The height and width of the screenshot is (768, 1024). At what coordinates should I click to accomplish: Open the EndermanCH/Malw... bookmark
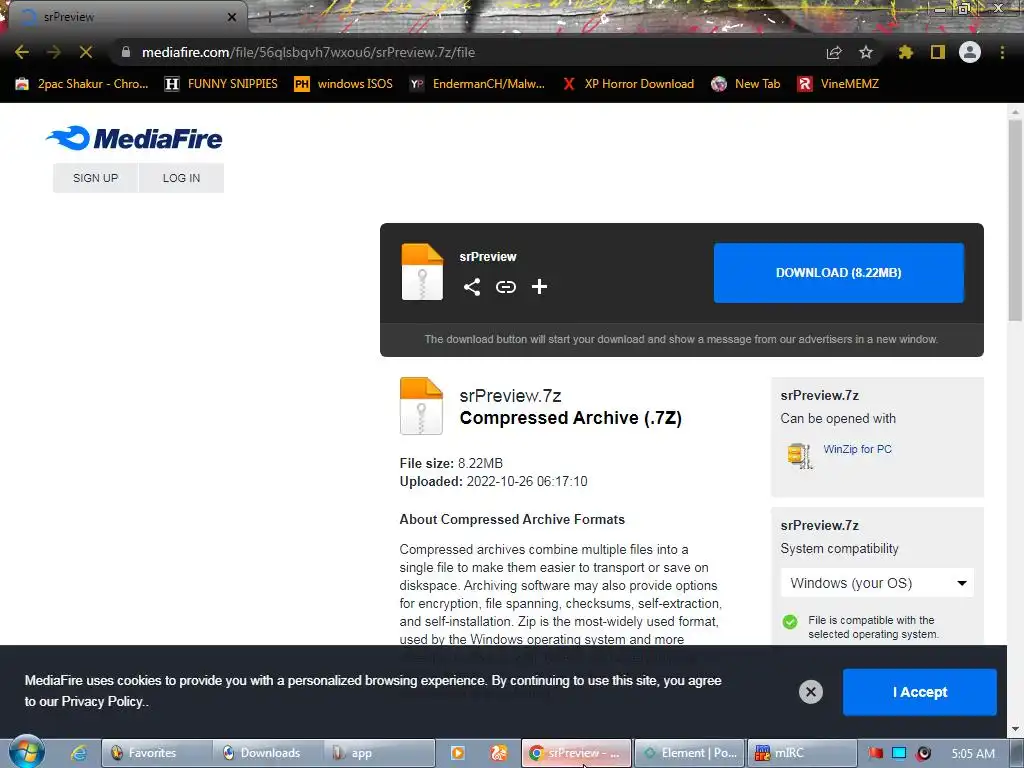[477, 84]
